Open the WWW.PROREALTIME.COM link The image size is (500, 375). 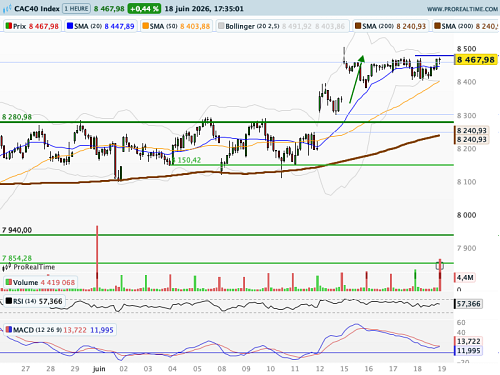462,9
